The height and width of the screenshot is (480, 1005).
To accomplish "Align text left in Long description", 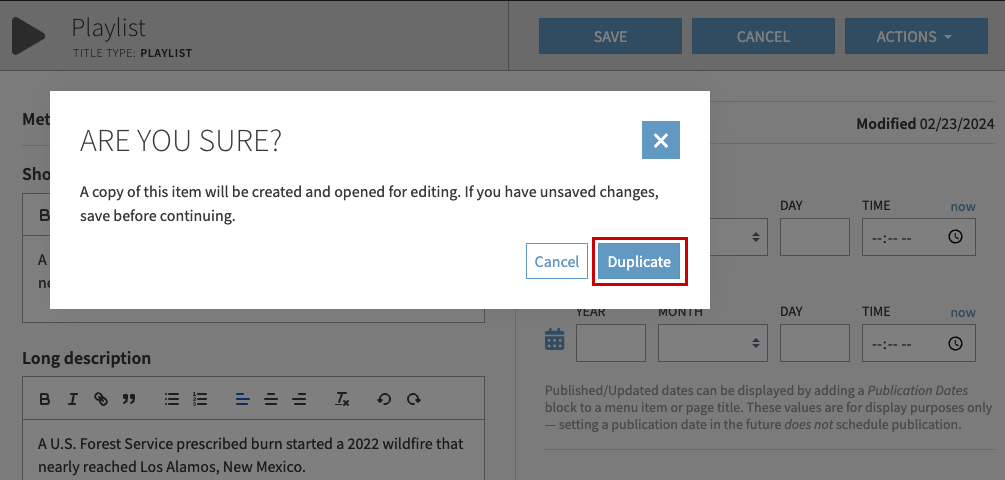I will click(242, 399).
